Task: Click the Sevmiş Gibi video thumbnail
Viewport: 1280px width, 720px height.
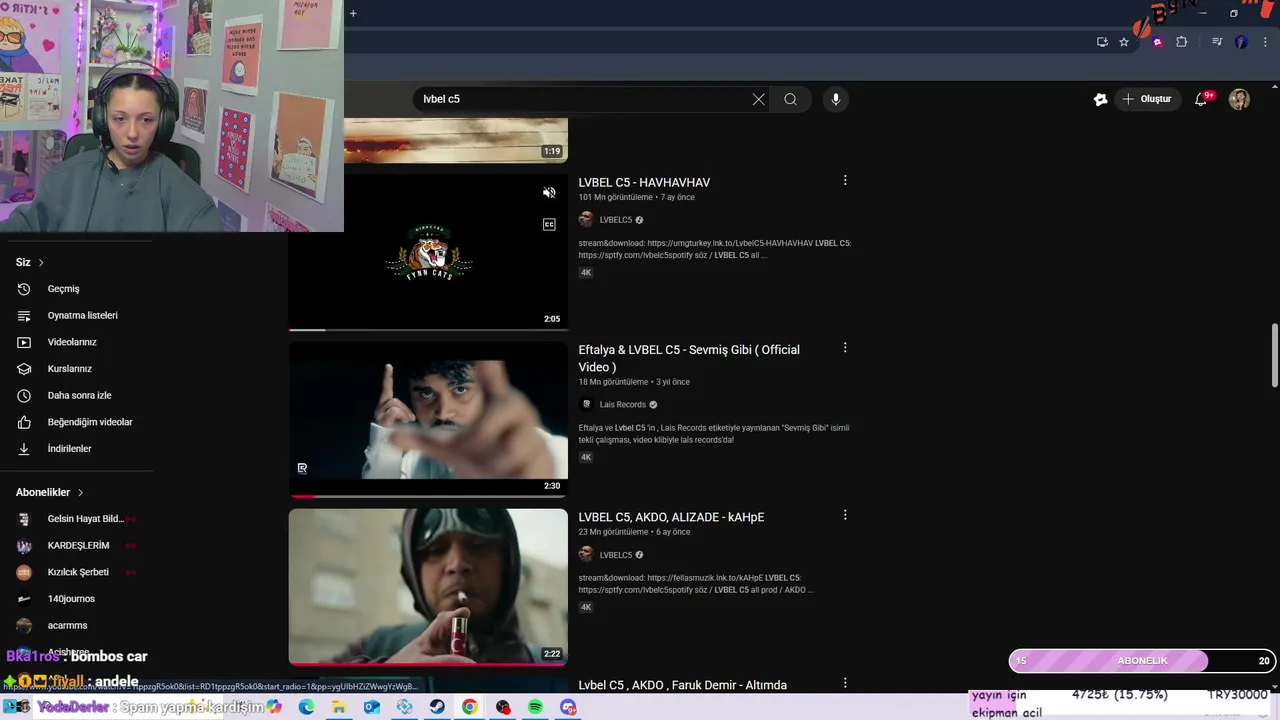Action: [428, 419]
